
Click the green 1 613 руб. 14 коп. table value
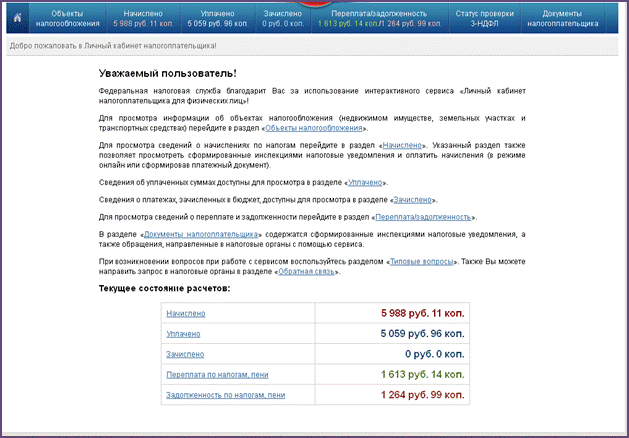(x=423, y=375)
